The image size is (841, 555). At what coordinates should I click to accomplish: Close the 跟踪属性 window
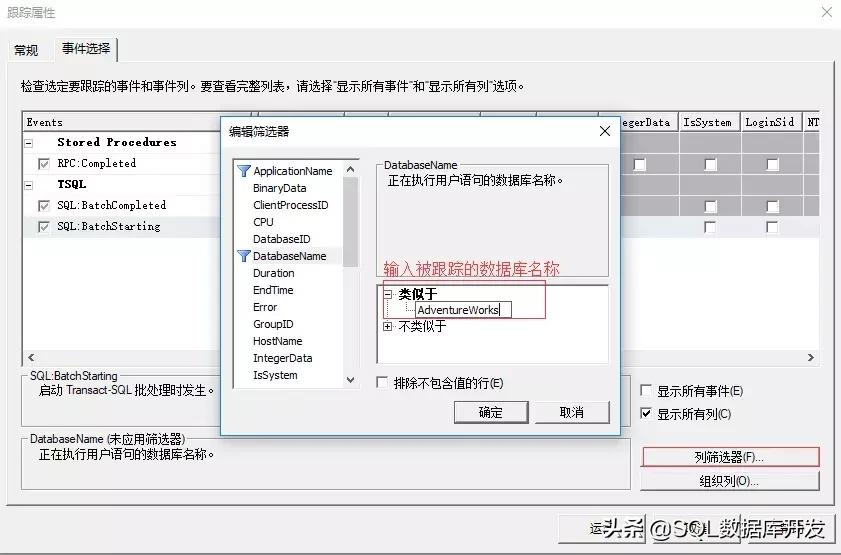[x=827, y=12]
